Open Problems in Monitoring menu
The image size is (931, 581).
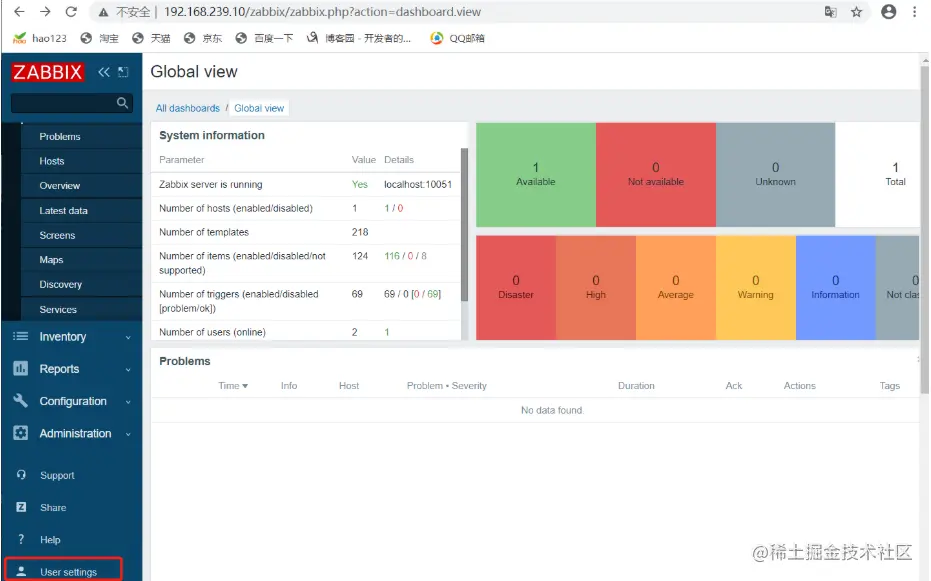point(60,136)
